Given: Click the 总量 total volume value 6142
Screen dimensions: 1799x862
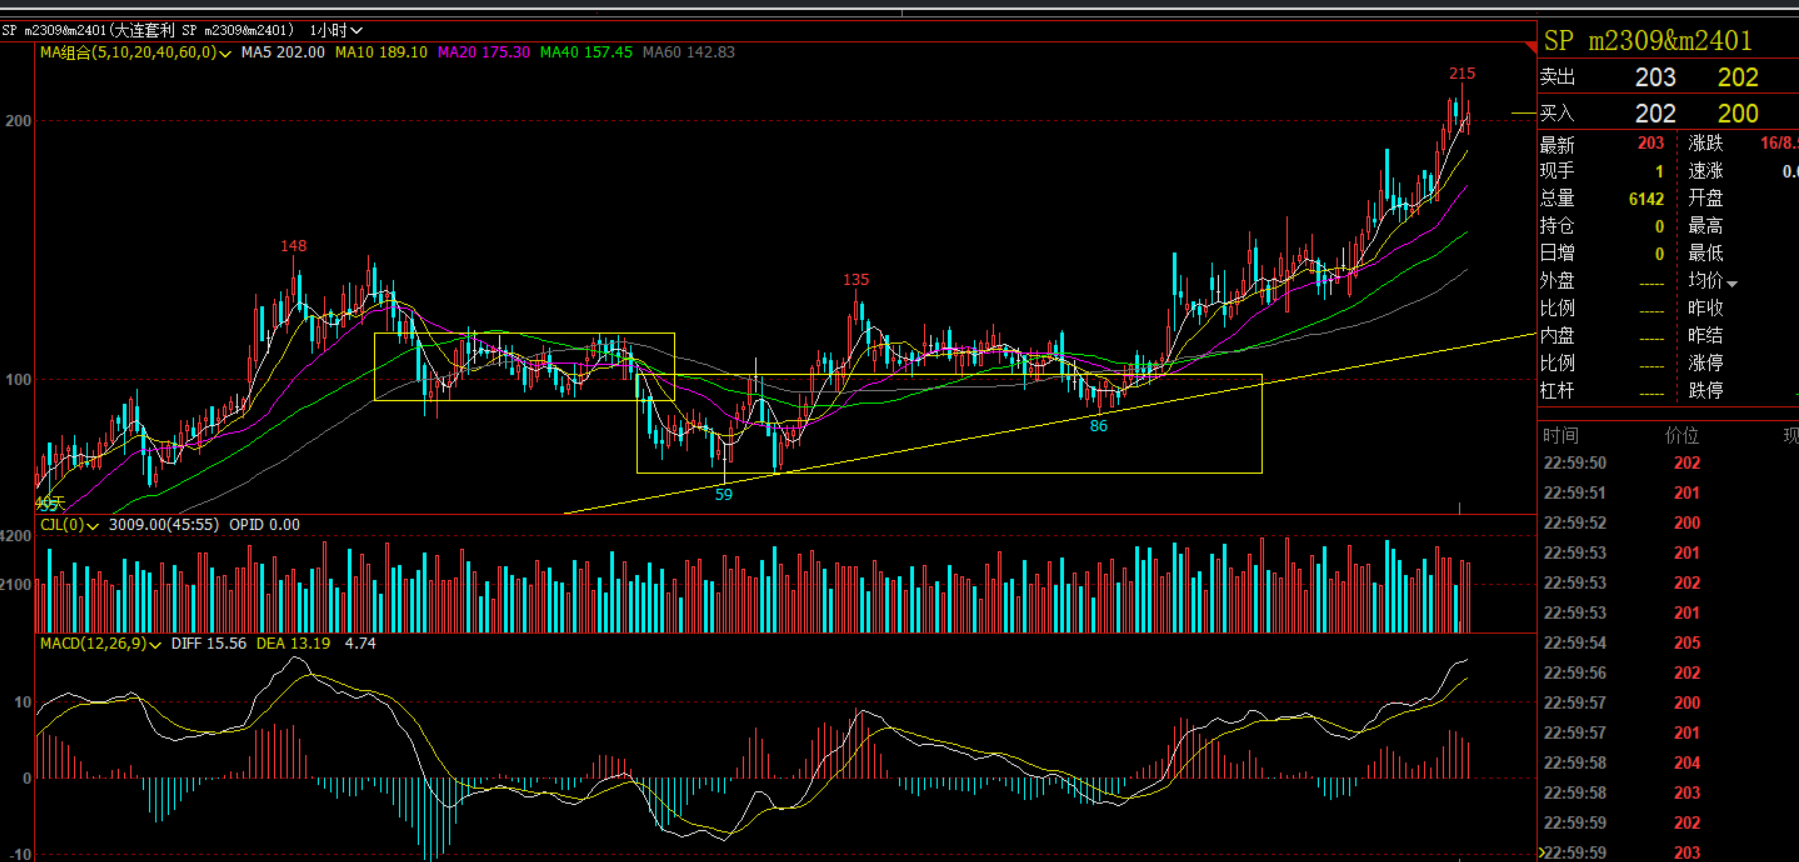Looking at the screenshot, I should [1645, 200].
